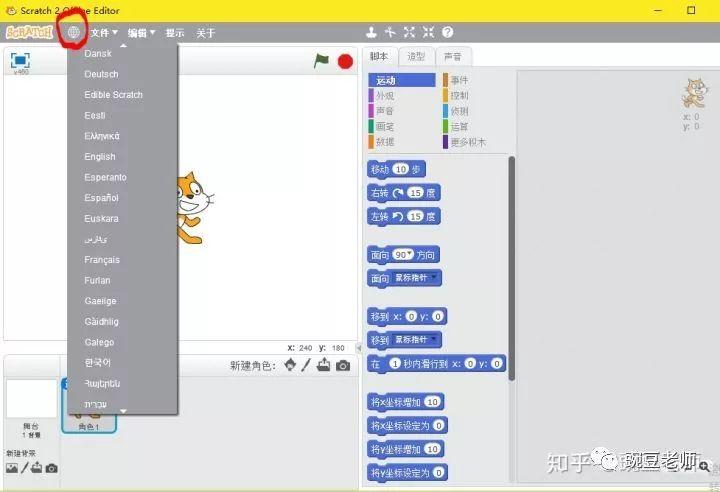
Task: Click the 提示 menu item
Action: pos(175,33)
